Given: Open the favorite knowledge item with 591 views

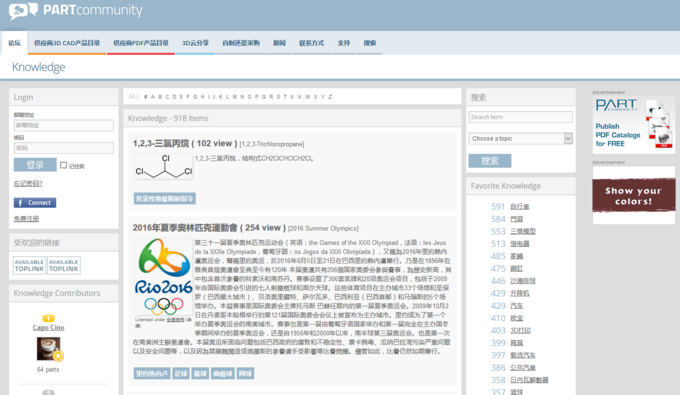Looking at the screenshot, I should (x=520, y=207).
